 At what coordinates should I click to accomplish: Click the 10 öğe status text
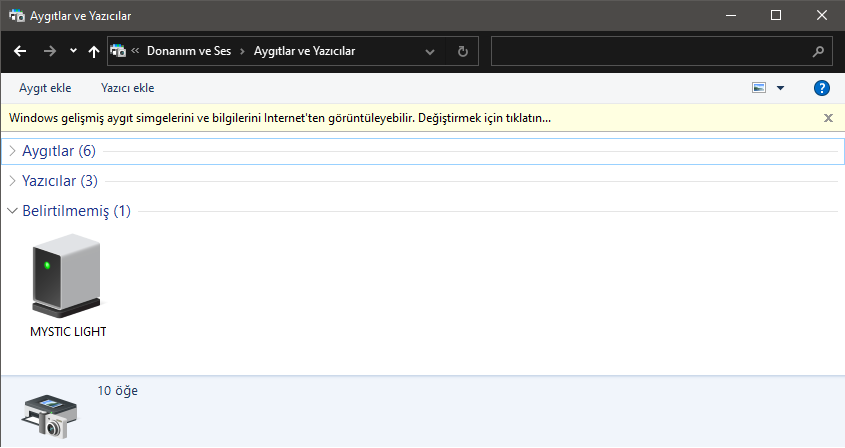pos(117,391)
